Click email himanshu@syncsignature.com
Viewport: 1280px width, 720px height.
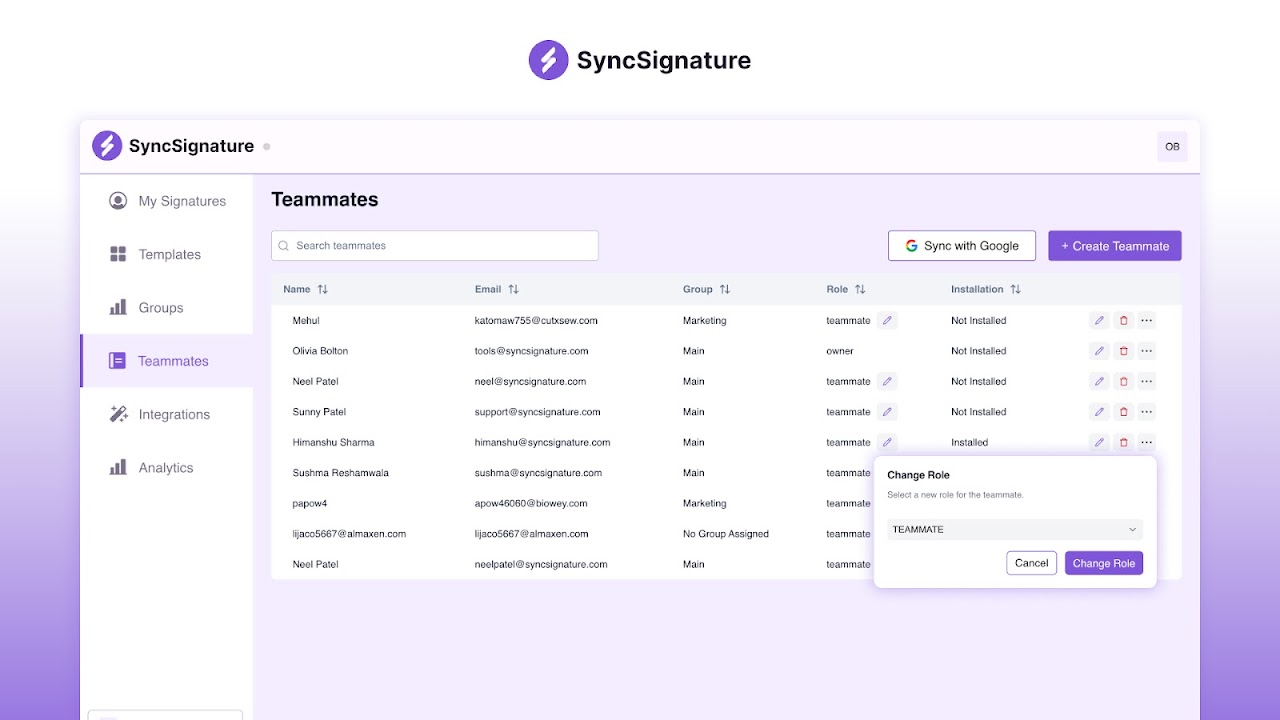click(542, 442)
